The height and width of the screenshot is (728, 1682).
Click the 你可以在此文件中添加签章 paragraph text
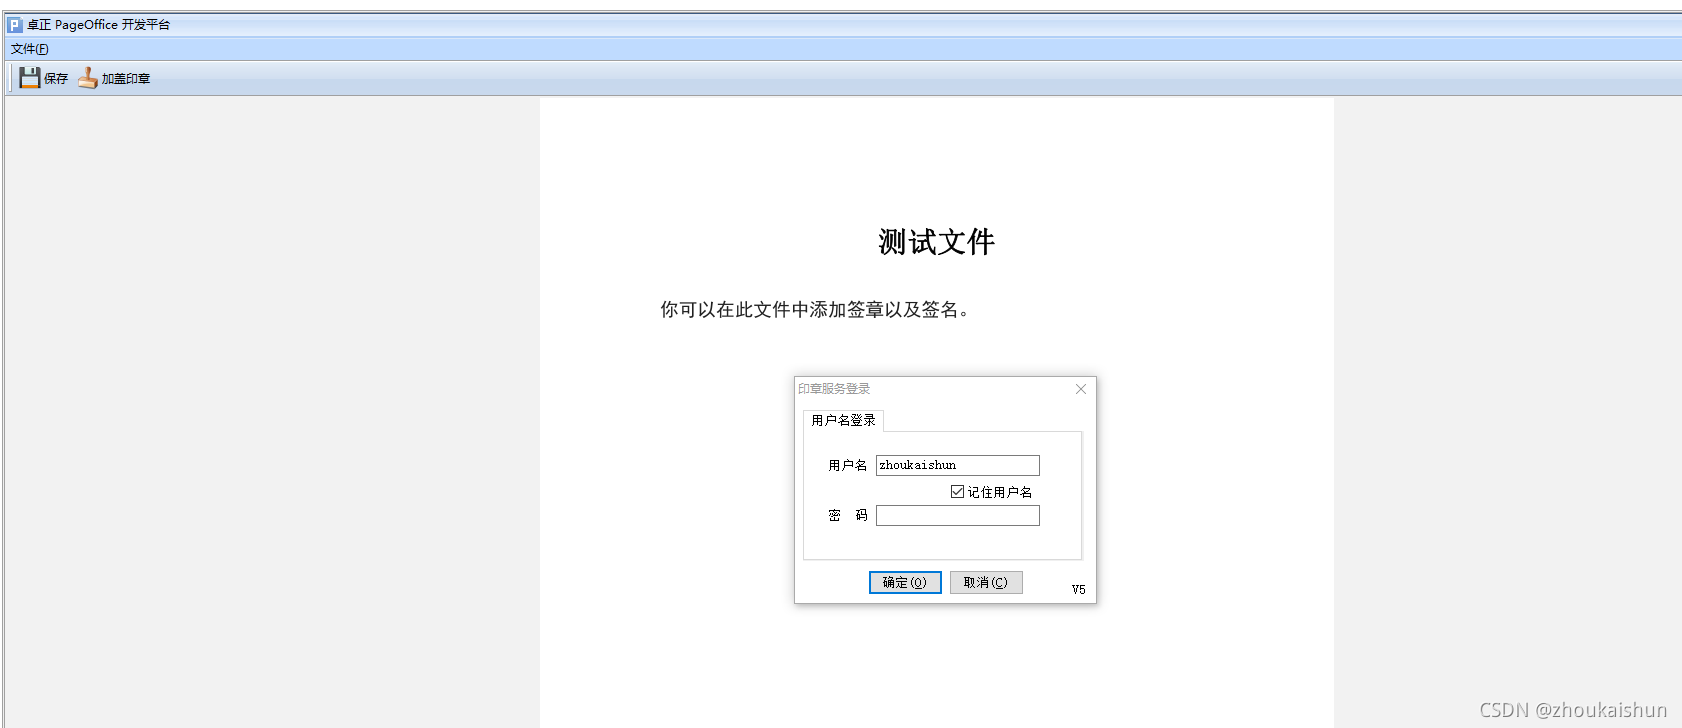[x=815, y=310]
